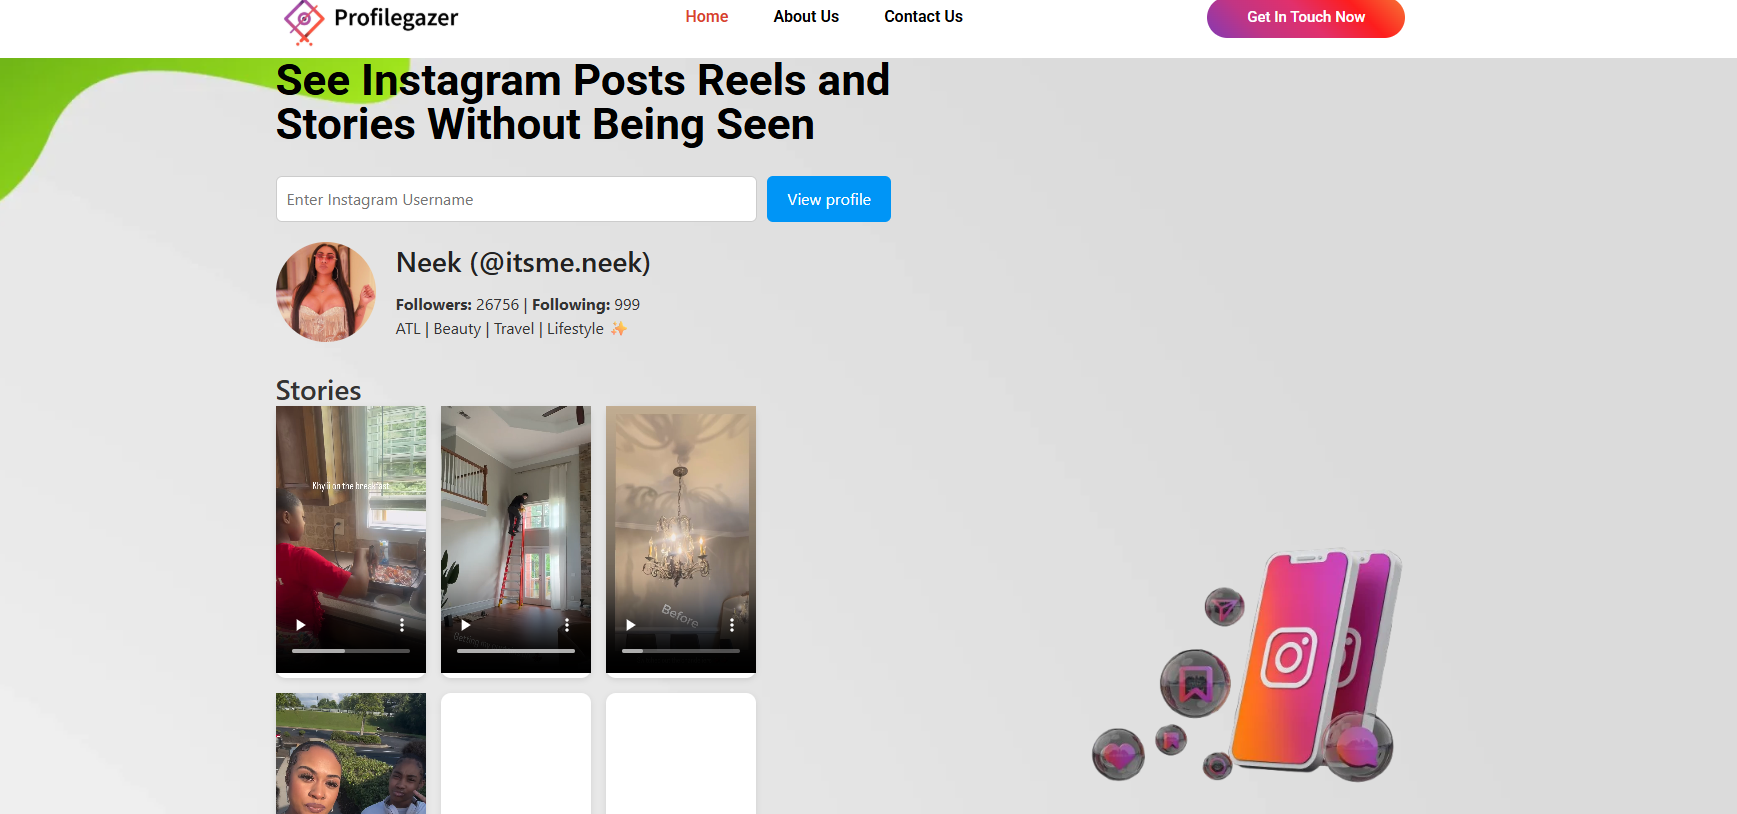Click the Followers: 26756 text
The height and width of the screenshot is (814, 1737).
pos(457,305)
